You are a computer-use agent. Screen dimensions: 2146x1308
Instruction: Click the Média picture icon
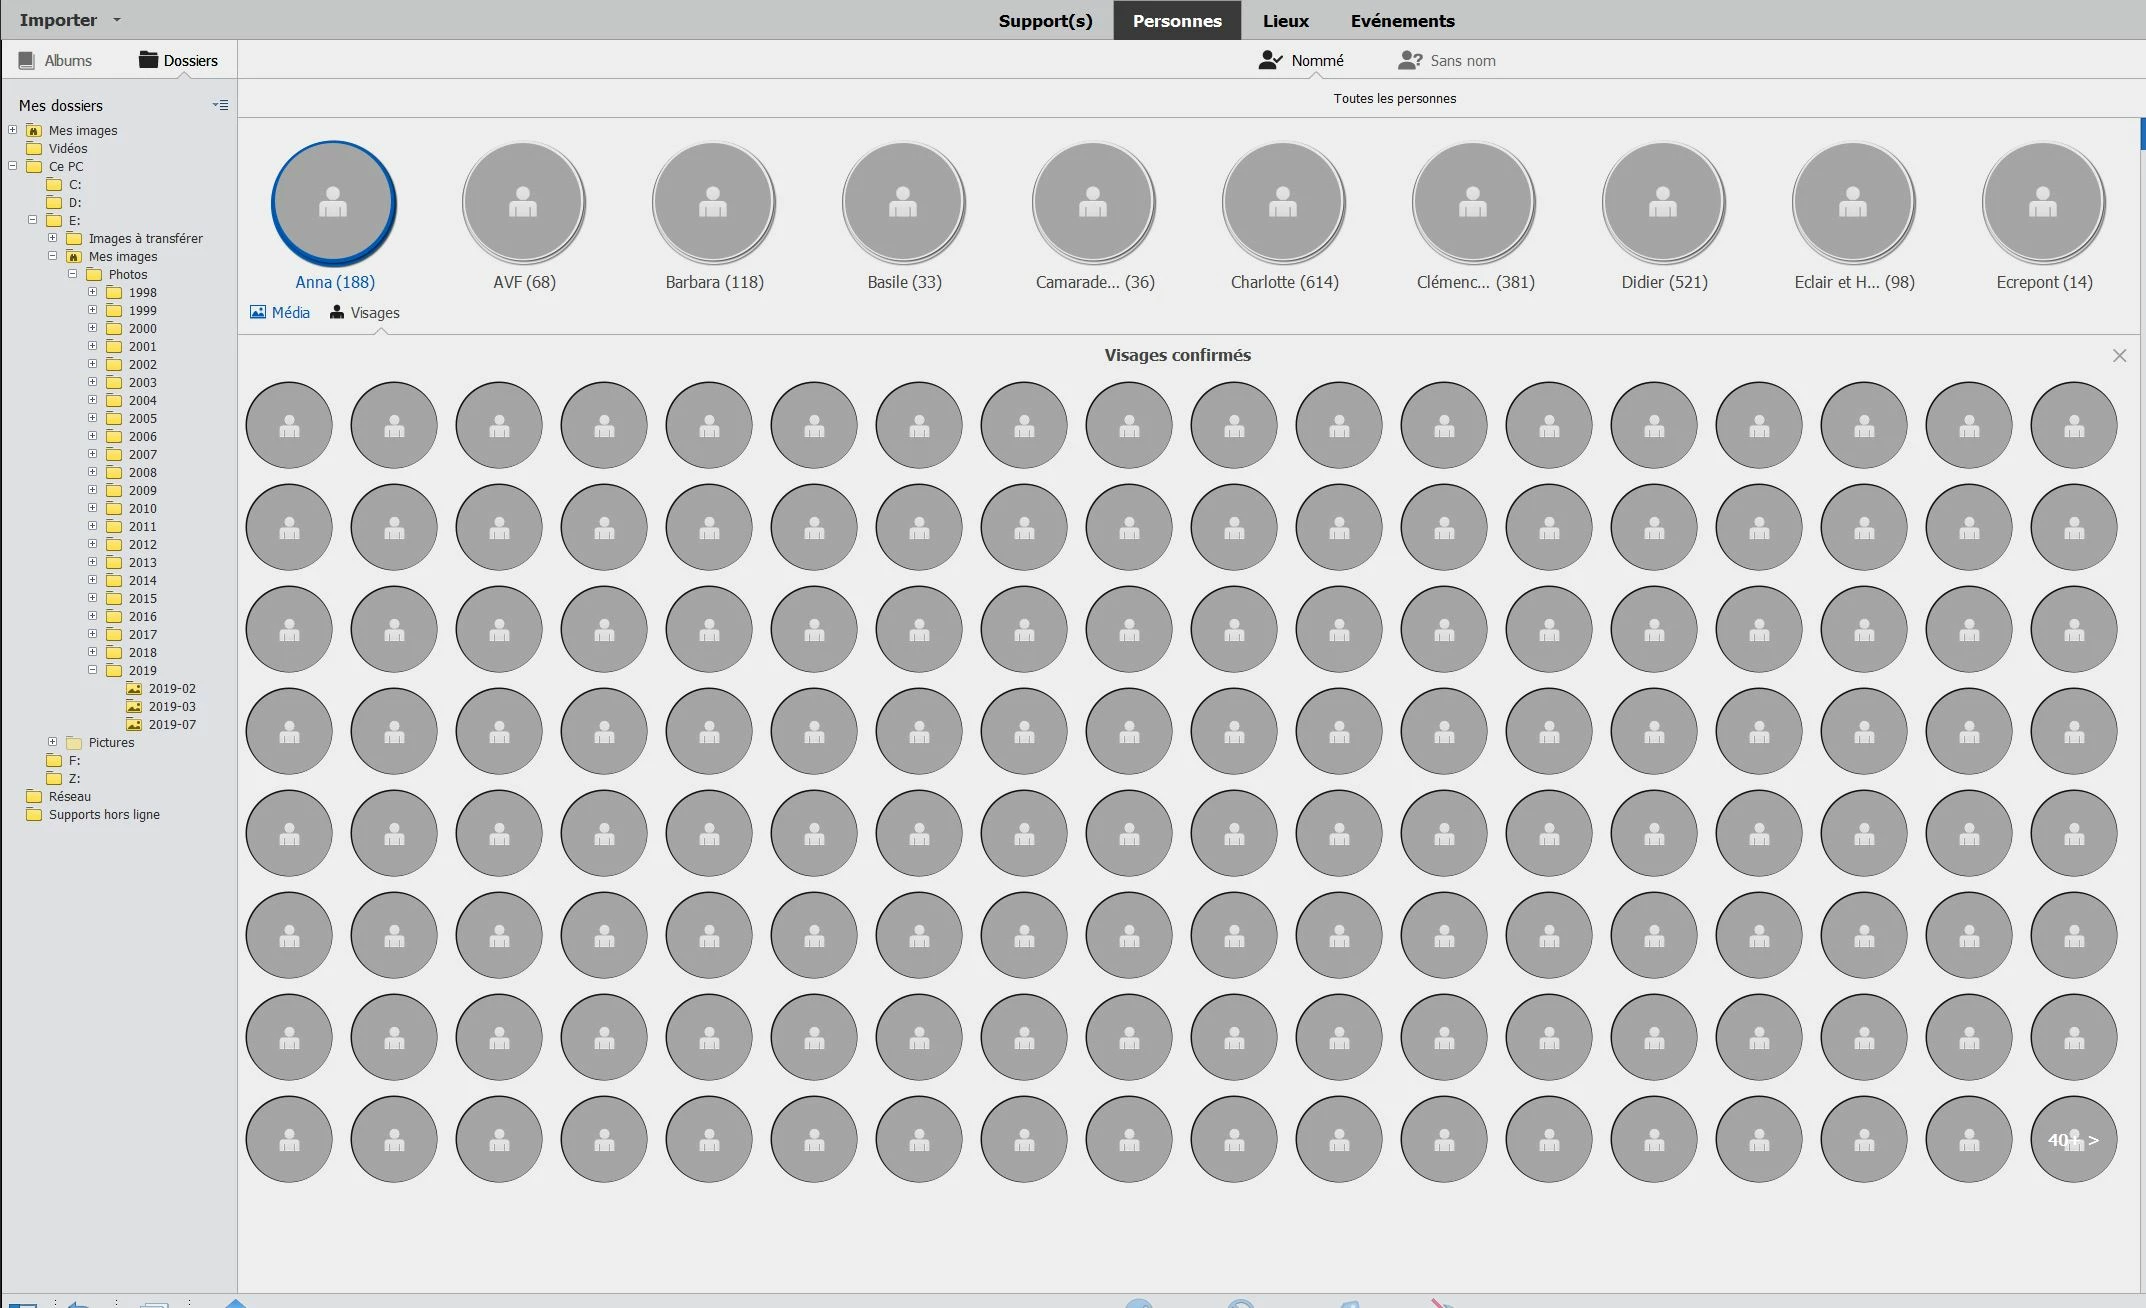[258, 312]
